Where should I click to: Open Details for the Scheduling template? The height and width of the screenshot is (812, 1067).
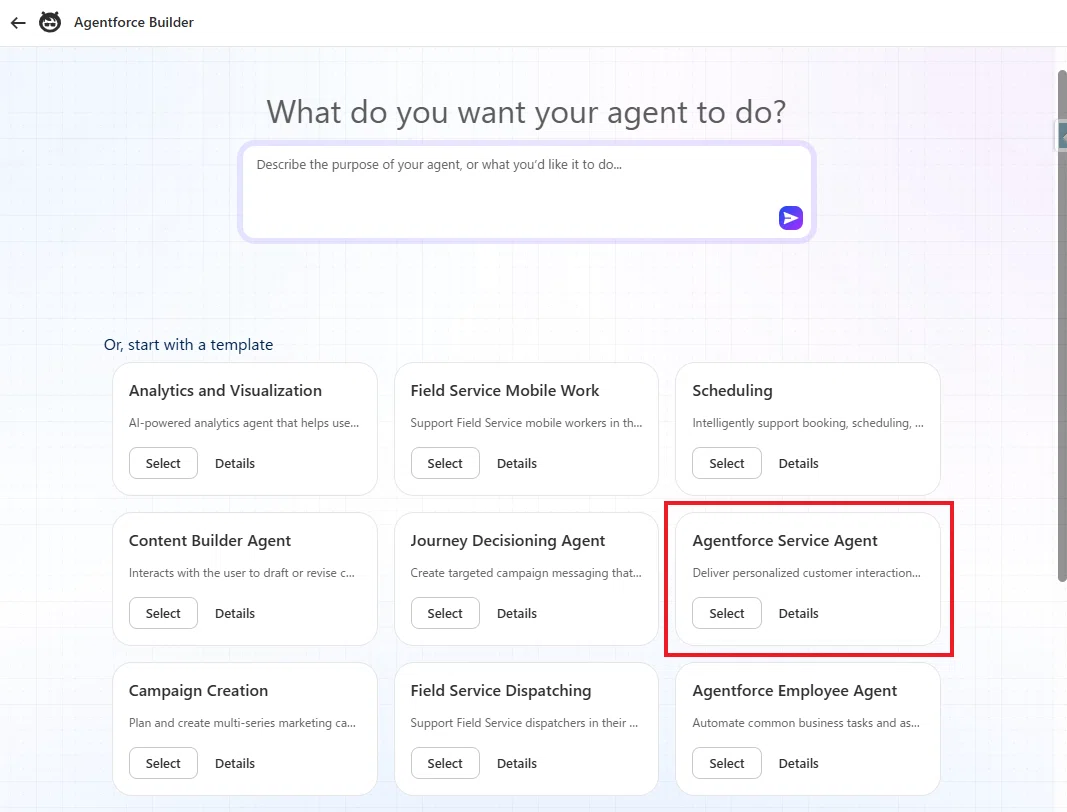pyautogui.click(x=798, y=463)
